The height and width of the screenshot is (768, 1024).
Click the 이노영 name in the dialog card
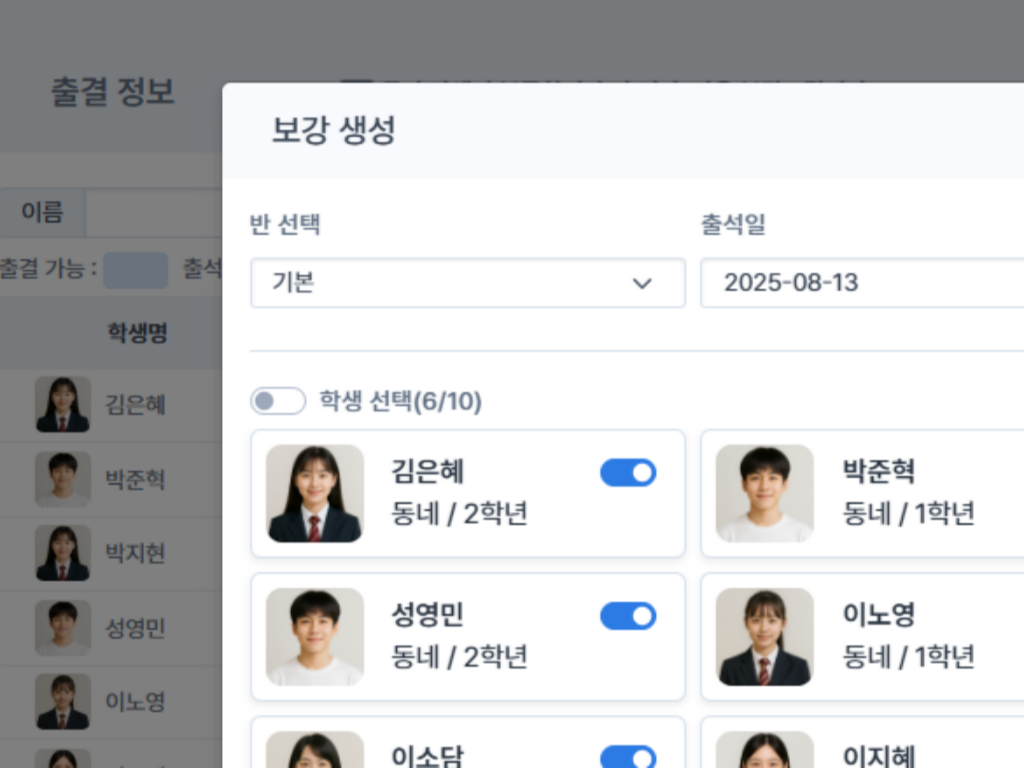point(878,614)
